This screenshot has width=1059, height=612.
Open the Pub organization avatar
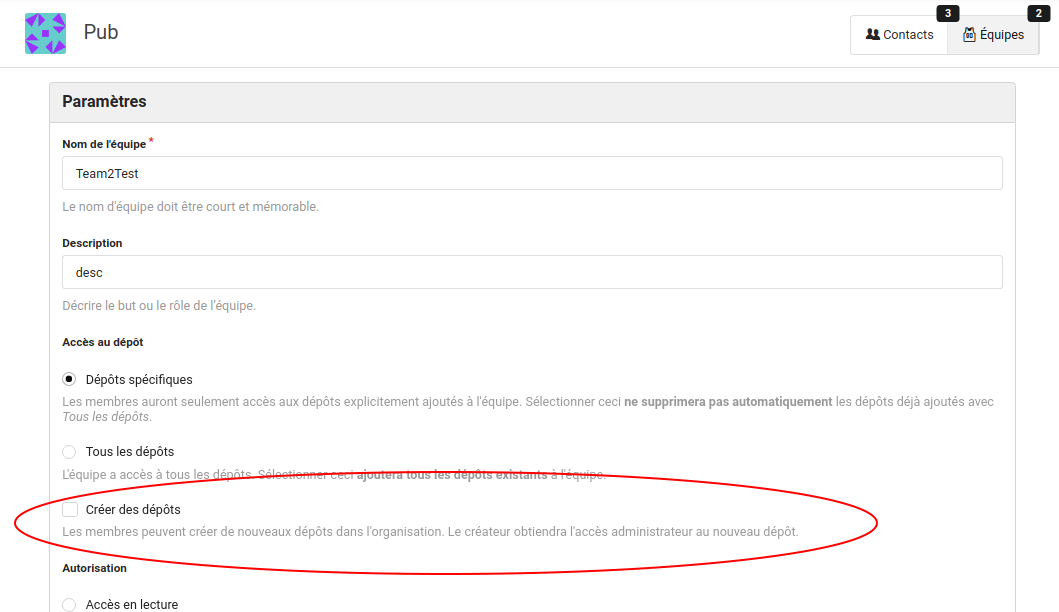coord(45,33)
